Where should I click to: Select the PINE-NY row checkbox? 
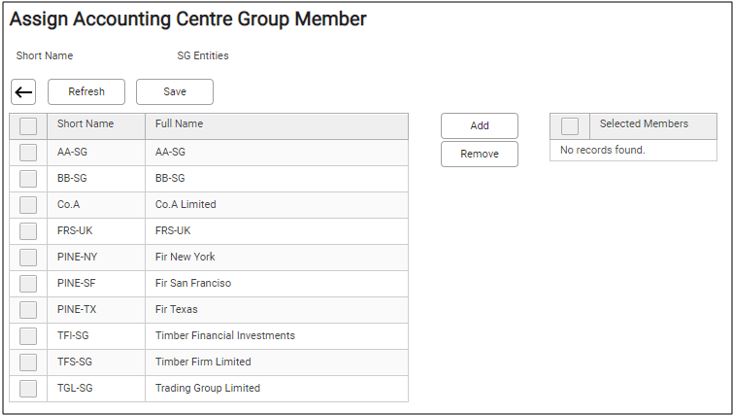click(28, 257)
